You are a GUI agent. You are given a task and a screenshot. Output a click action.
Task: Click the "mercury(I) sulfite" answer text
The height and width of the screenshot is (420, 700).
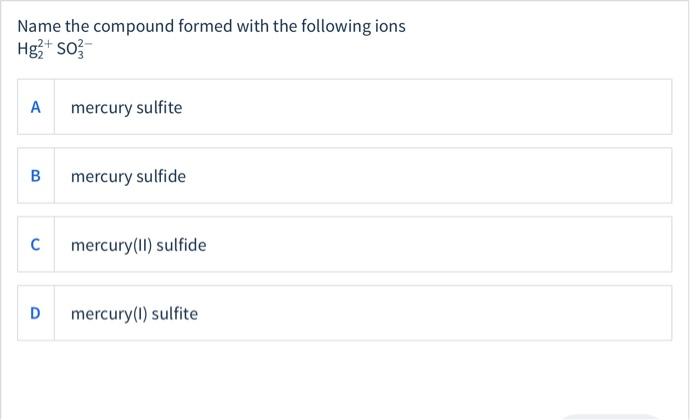click(134, 314)
